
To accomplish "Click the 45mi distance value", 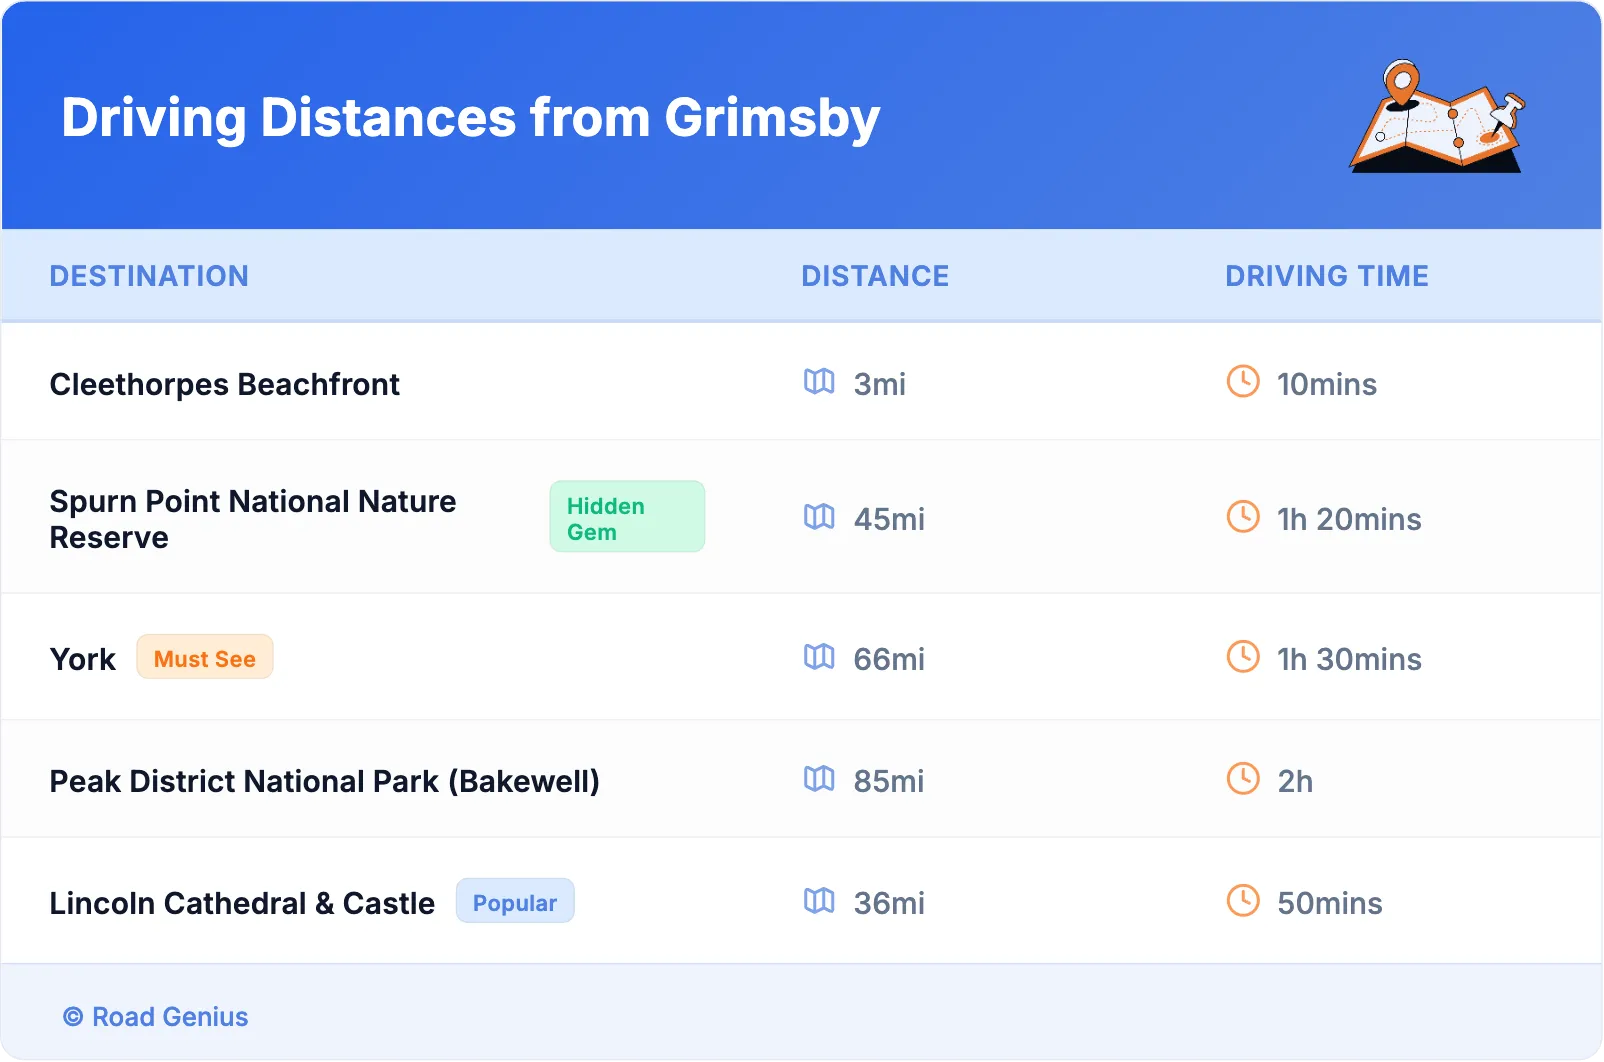I will (x=889, y=519).
